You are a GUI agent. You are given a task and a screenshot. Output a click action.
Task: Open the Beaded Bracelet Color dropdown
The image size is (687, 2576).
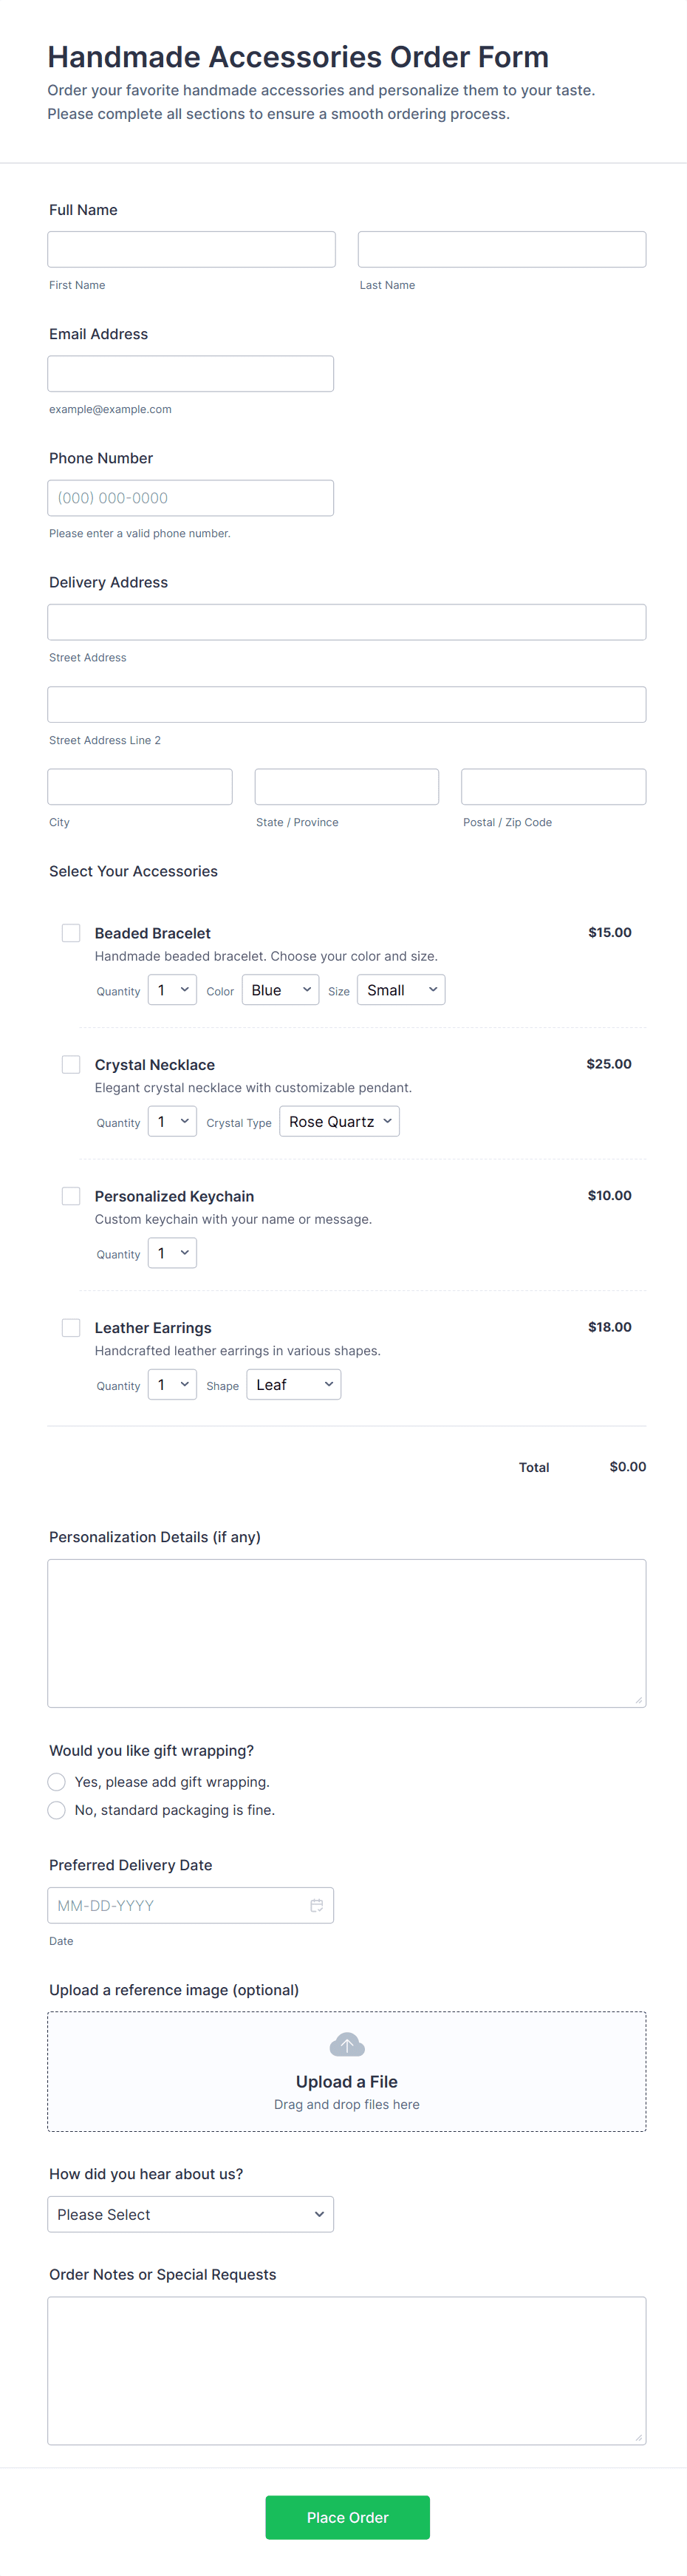point(280,990)
